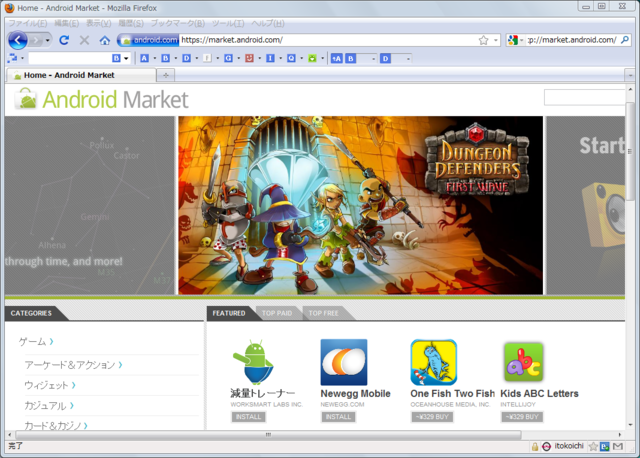640x458 pixels.
Task: Click the red smiley face toolbar icon
Action: [249, 58]
